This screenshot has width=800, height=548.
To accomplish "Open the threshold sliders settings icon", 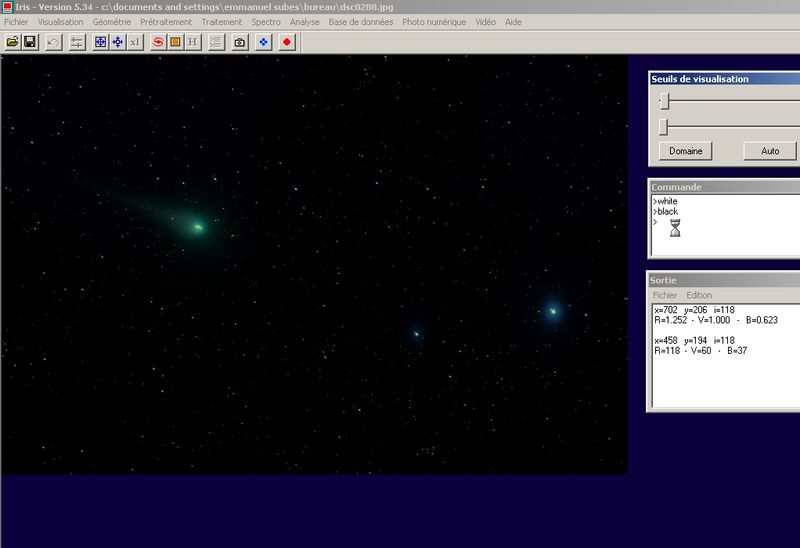I will (x=77, y=42).
